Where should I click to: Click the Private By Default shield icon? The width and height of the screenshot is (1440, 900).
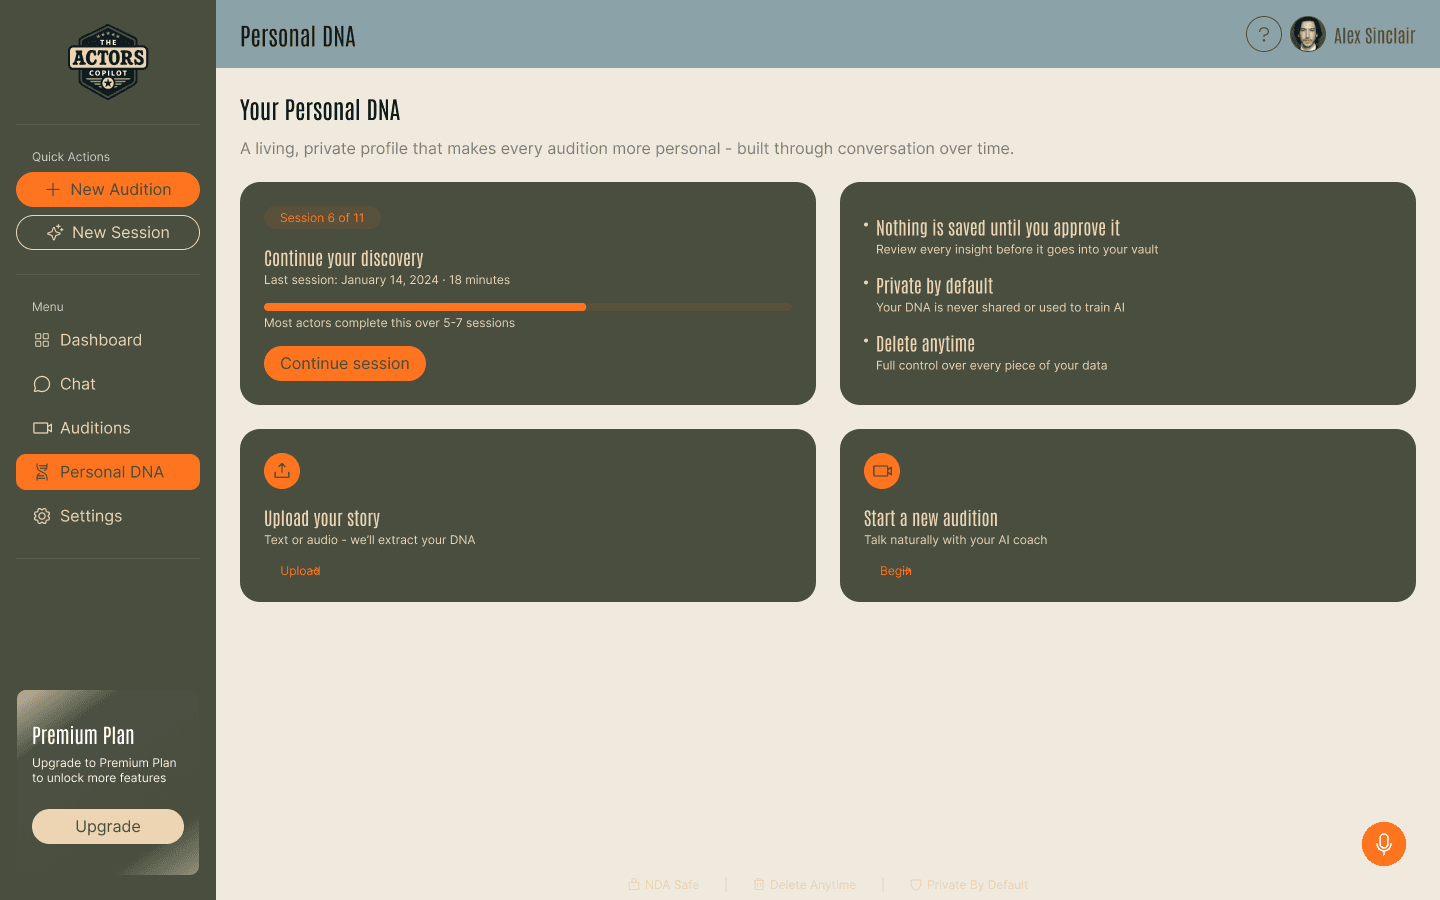[x=916, y=885]
